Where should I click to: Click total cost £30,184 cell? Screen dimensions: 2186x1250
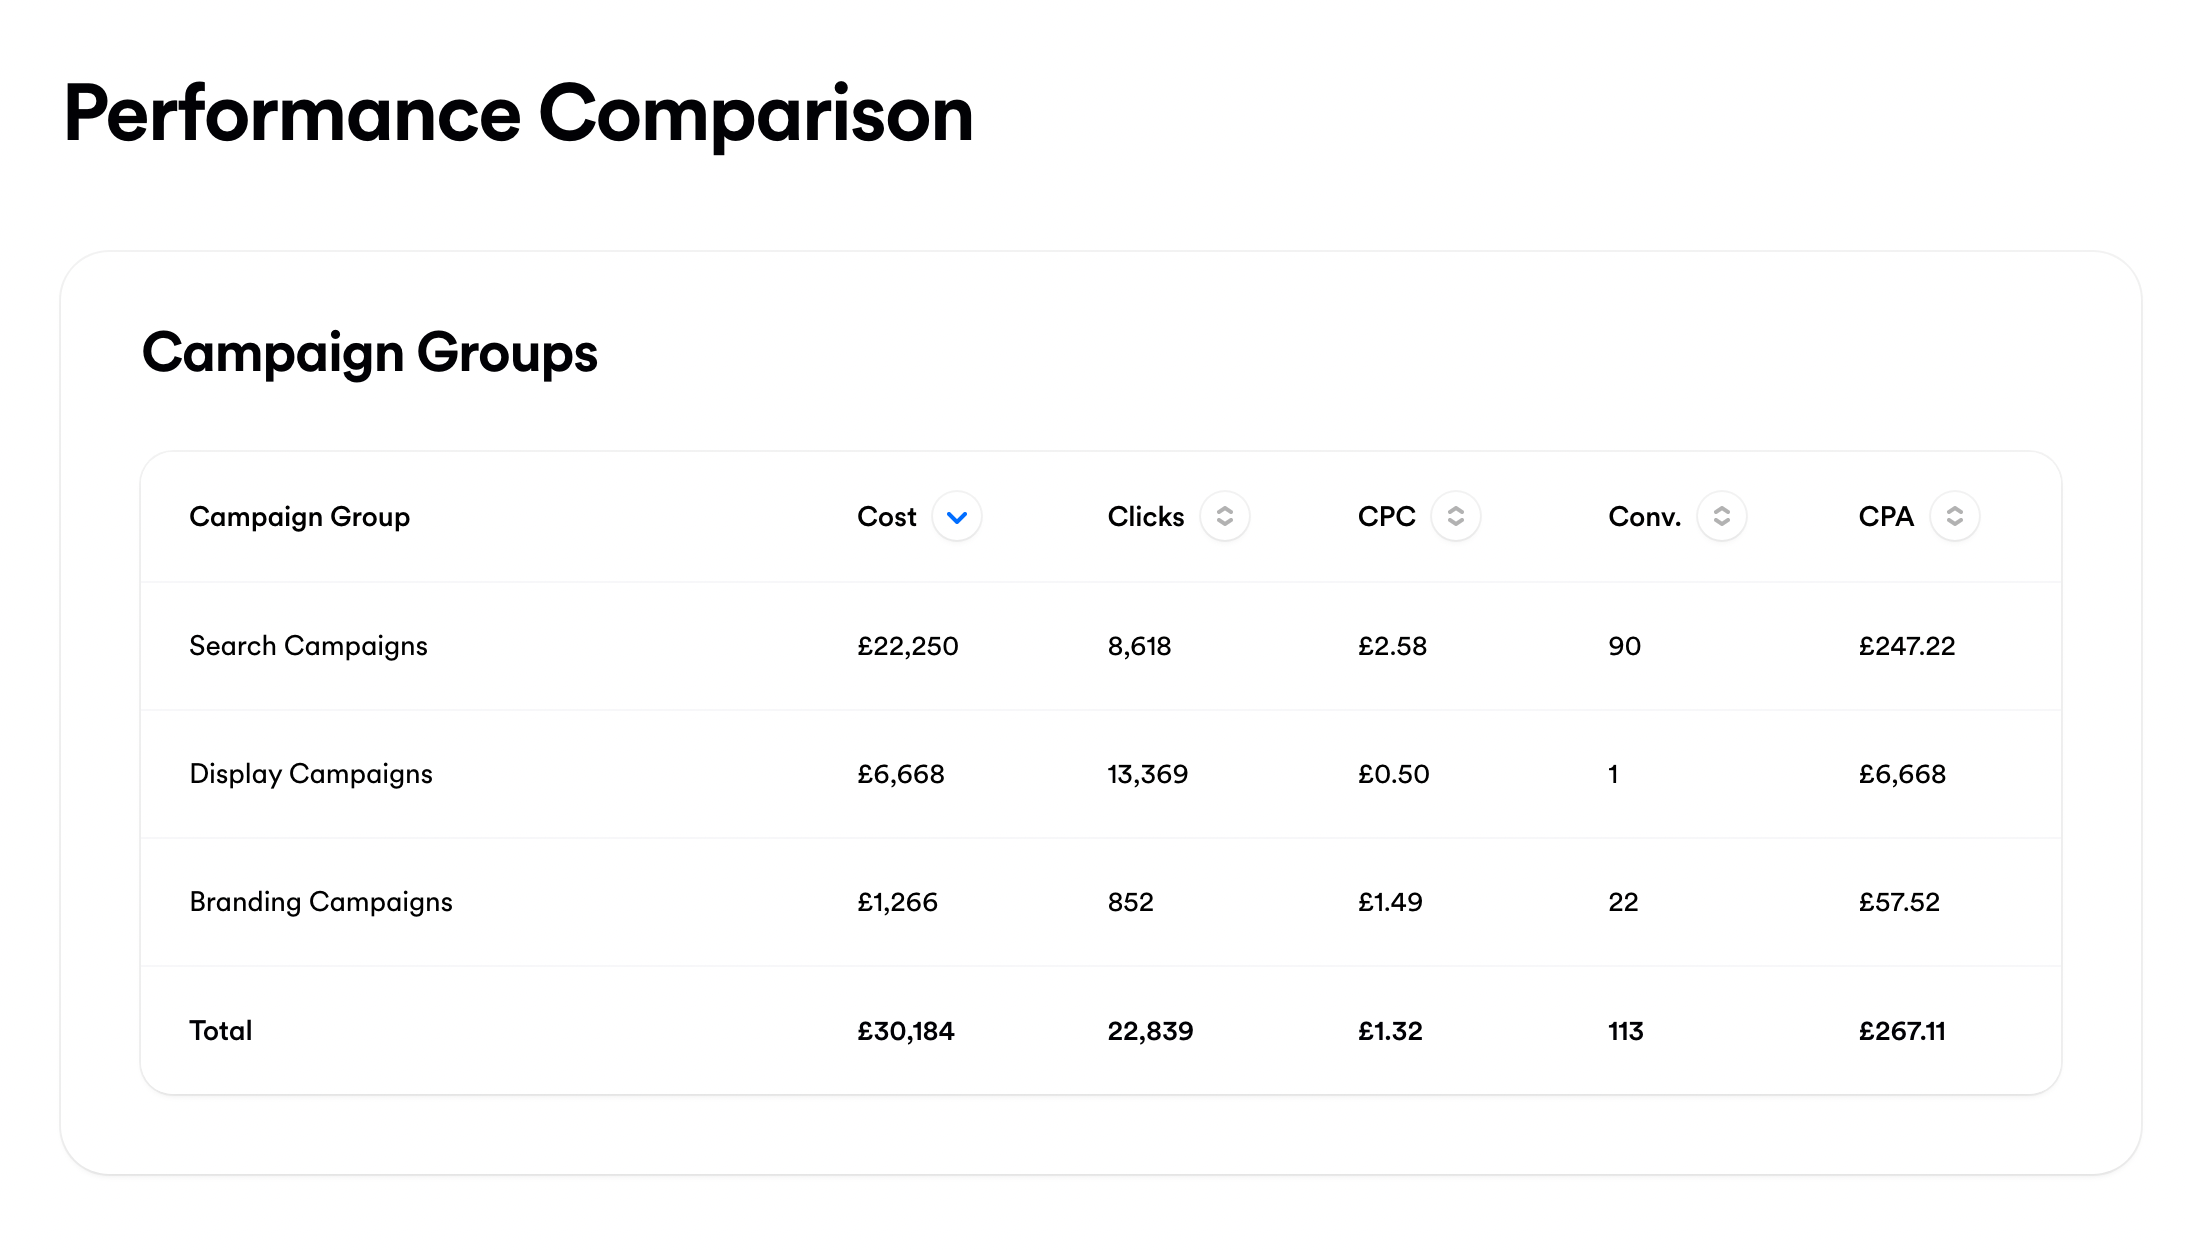905,1031
